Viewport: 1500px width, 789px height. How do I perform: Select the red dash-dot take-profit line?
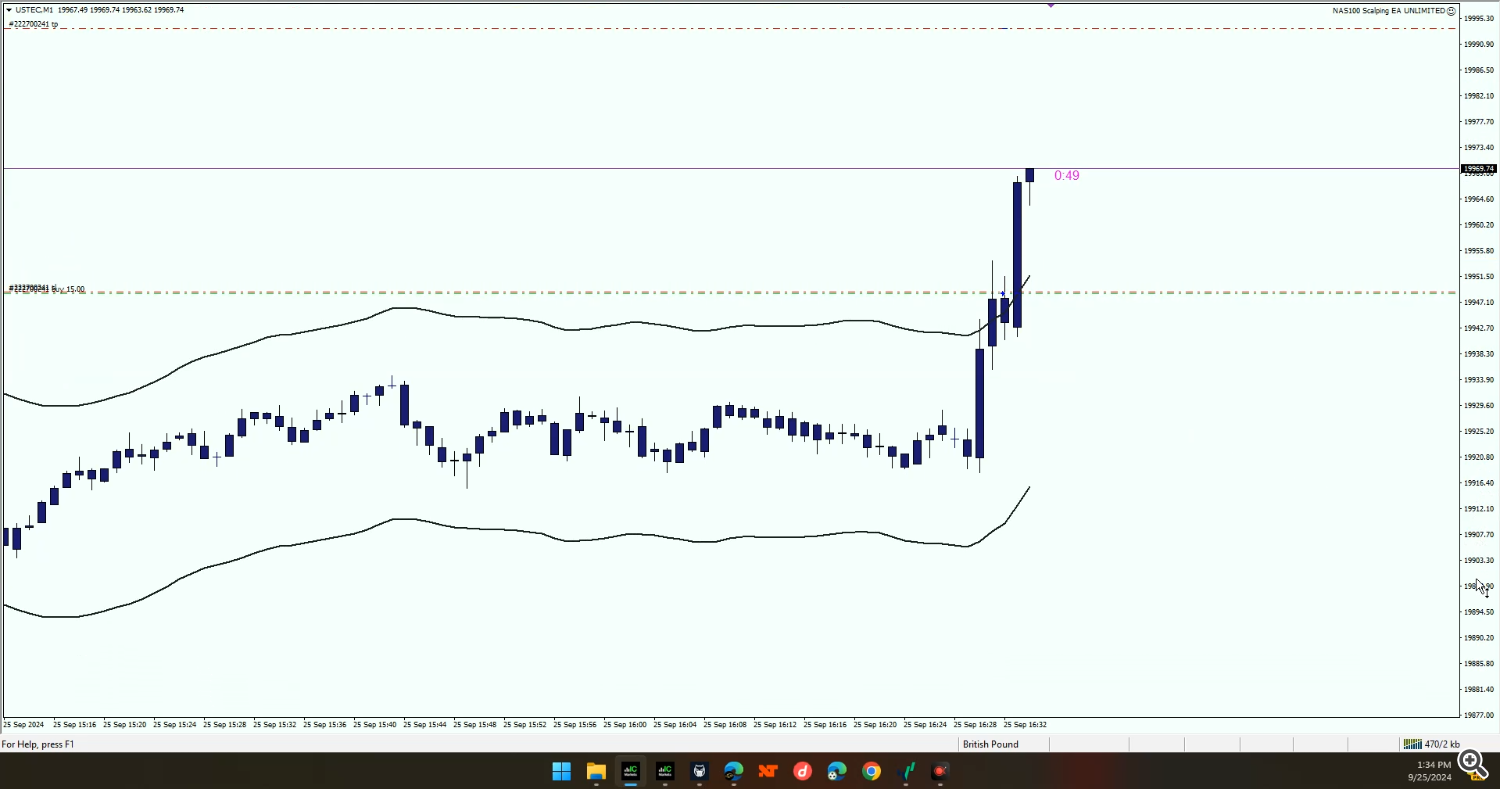click(x=730, y=28)
